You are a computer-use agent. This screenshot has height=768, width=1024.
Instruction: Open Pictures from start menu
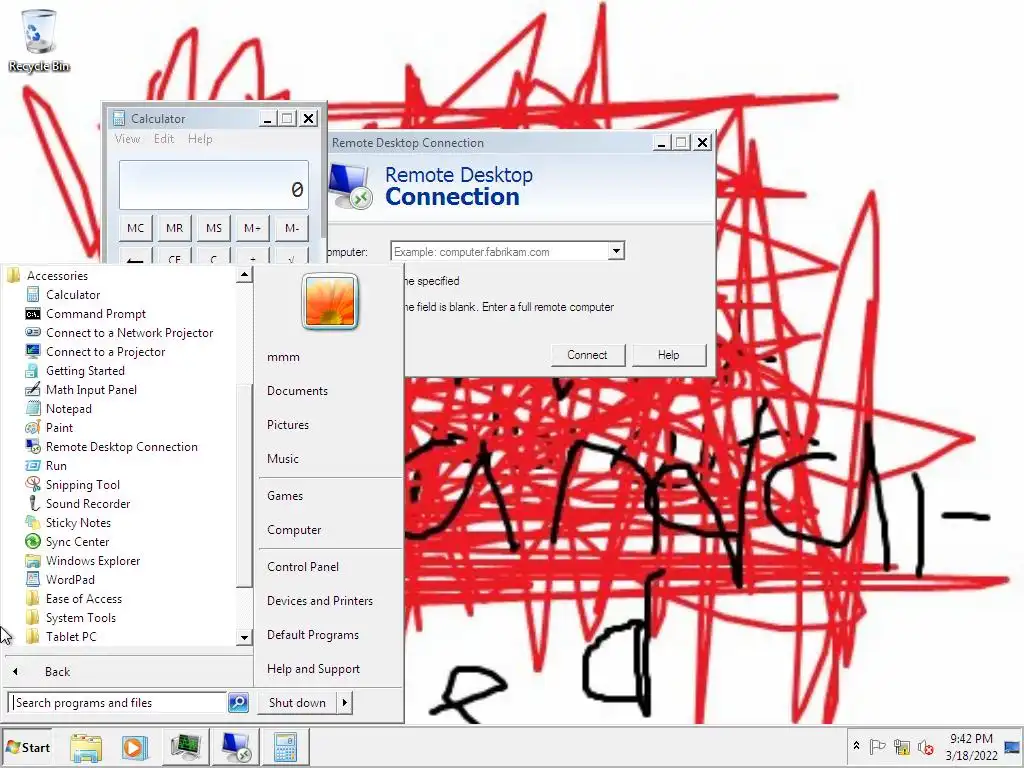[288, 424]
